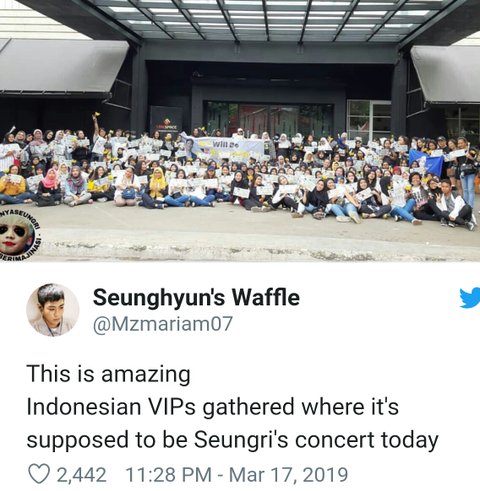Open the 11:28 PM tweet time
Screen dimensions: 480x491
pos(168,475)
